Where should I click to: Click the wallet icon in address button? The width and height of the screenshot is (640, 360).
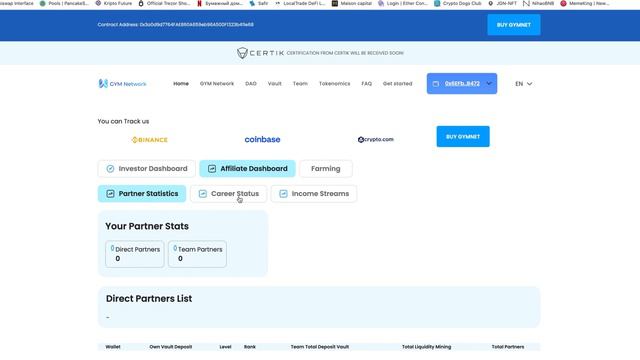click(436, 84)
